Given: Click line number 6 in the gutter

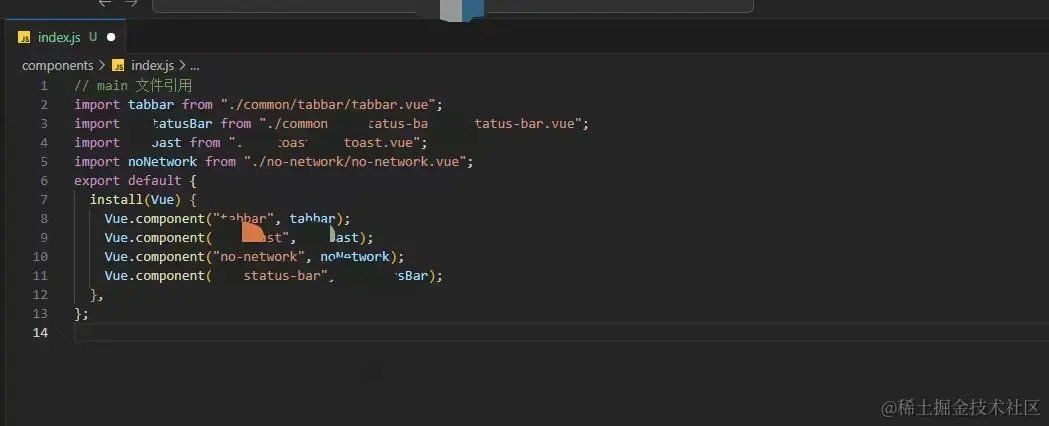Looking at the screenshot, I should (x=44, y=181).
